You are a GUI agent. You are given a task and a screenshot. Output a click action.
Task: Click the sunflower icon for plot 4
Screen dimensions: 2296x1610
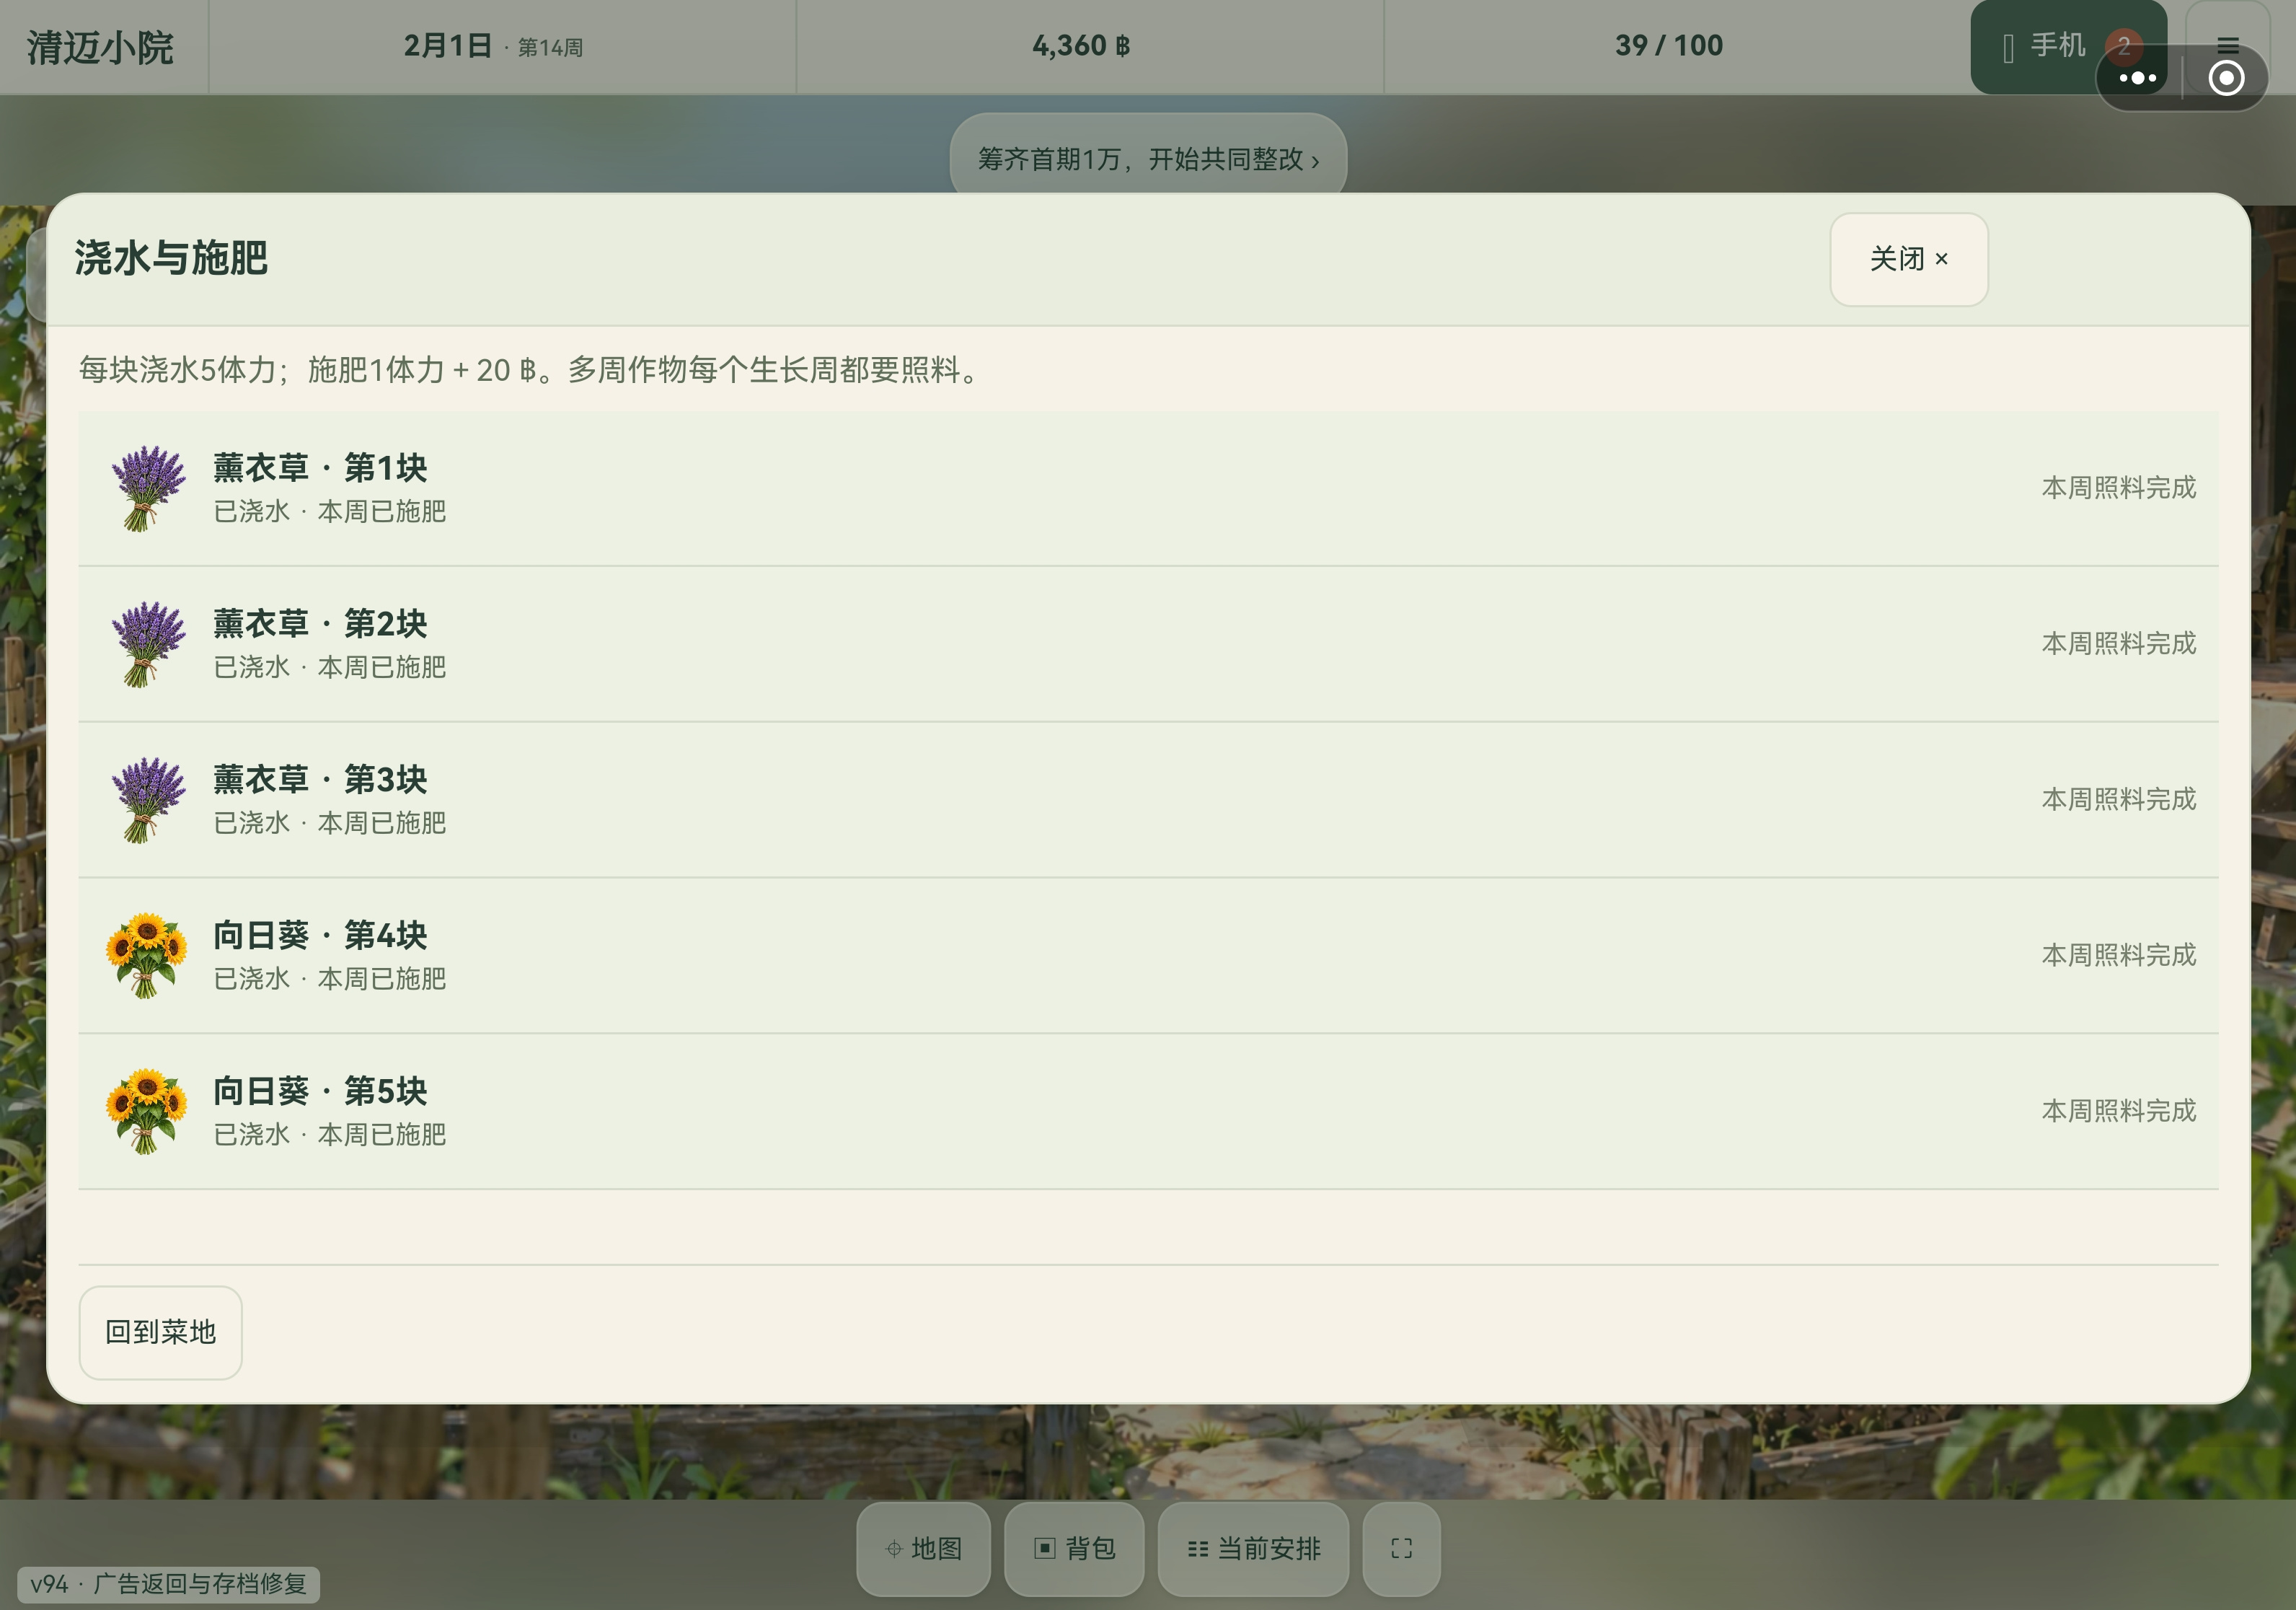[x=147, y=955]
